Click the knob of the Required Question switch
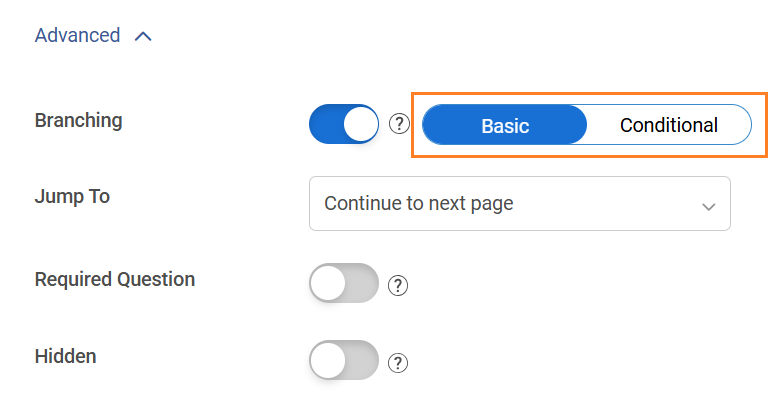 pyautogui.click(x=328, y=284)
